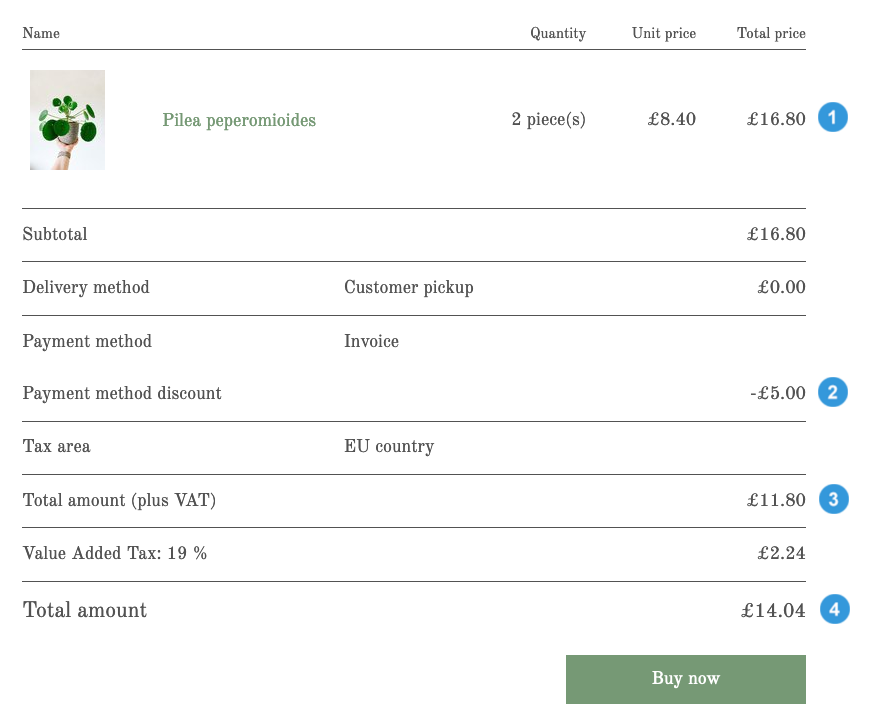Screen dimensions: 870x725
Task: Click annotation badge 3 beside VAT total
Action: [833, 499]
